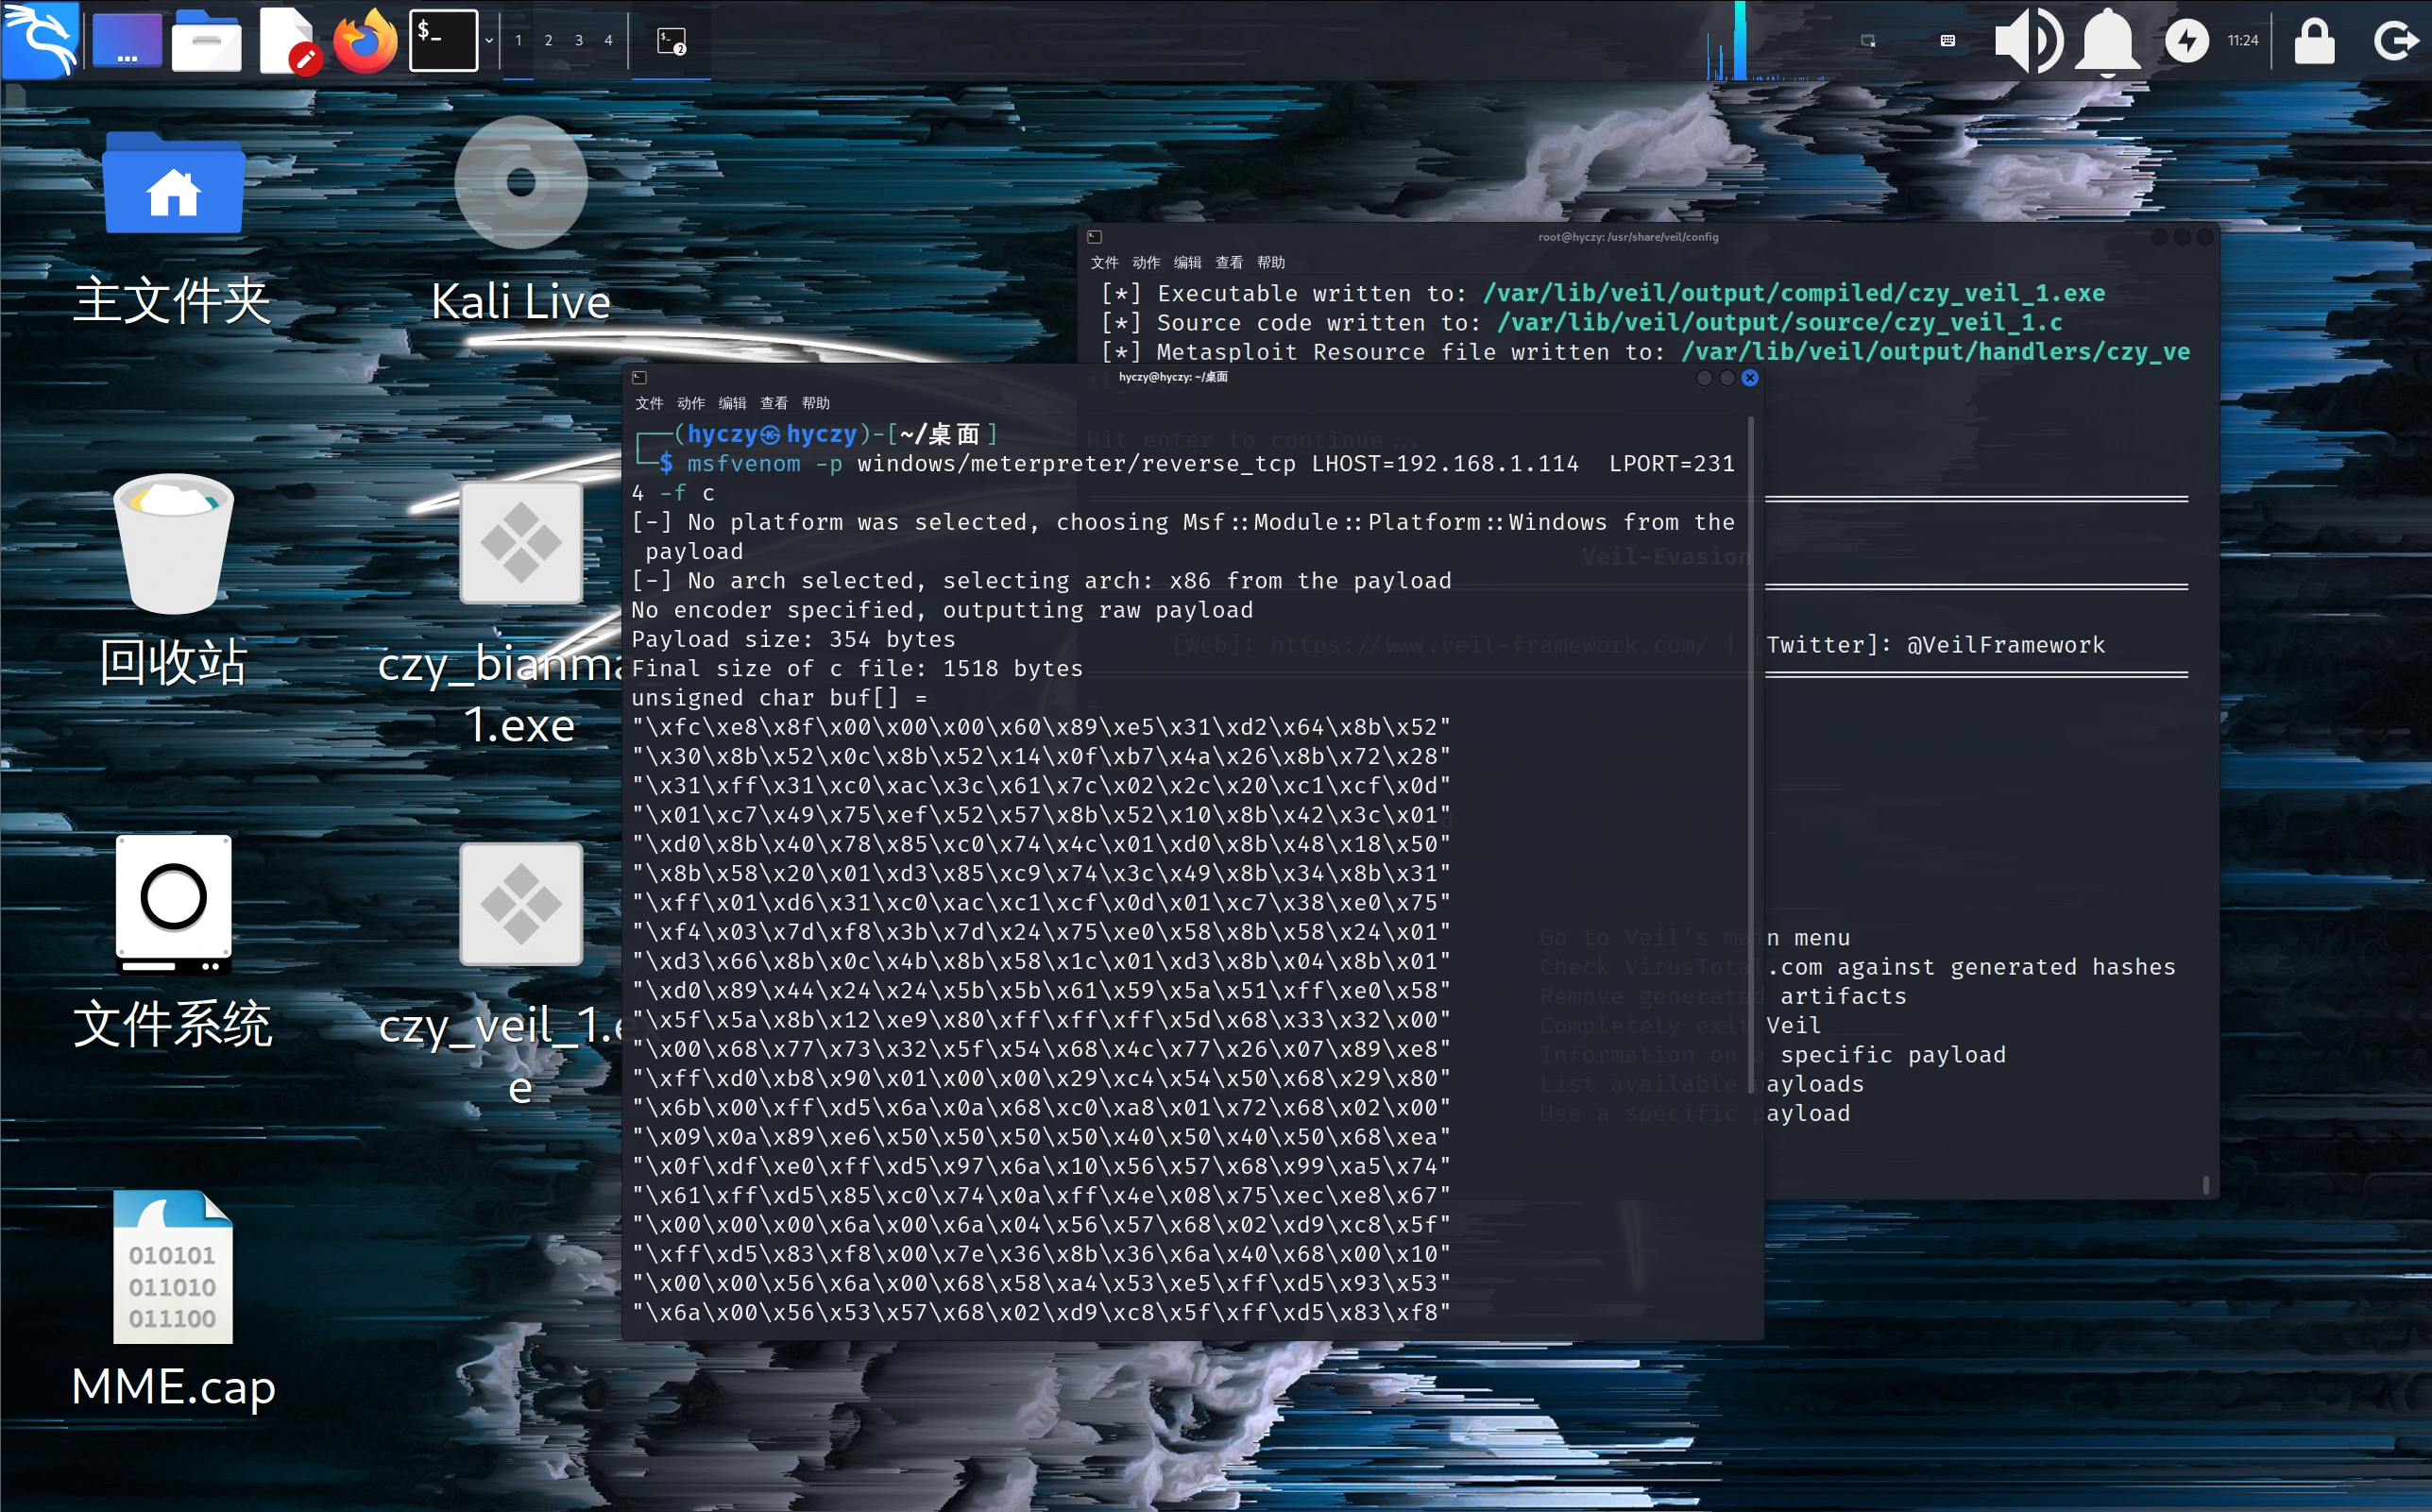Click the keyboard tray icon

[1947, 41]
